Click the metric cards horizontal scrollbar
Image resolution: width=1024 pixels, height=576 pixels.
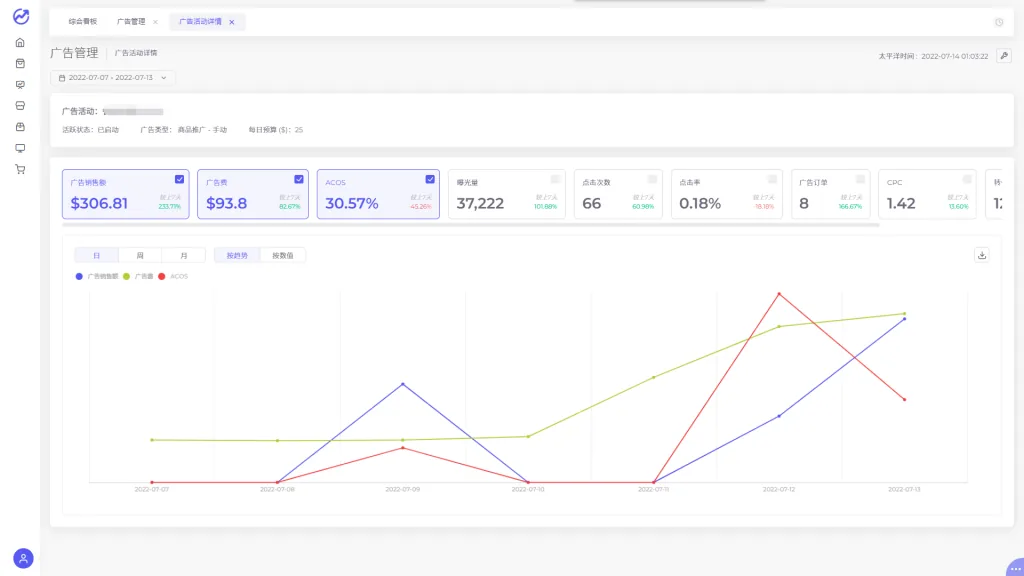click(470, 225)
